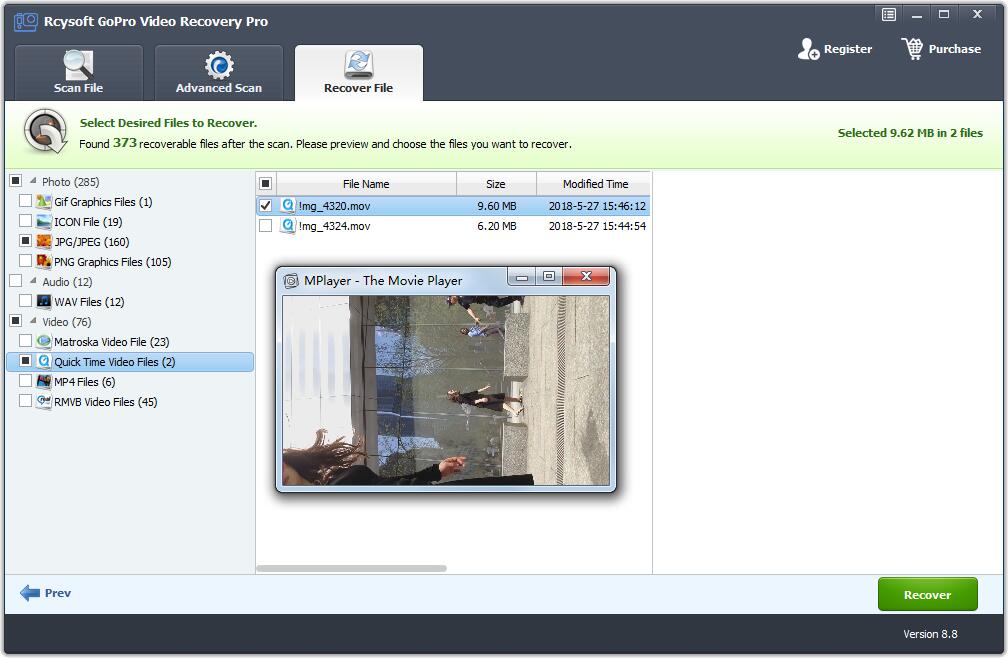Viewport: 1008px width, 658px height.
Task: Open the Advanced Scan tab
Action: pyautogui.click(x=219, y=72)
